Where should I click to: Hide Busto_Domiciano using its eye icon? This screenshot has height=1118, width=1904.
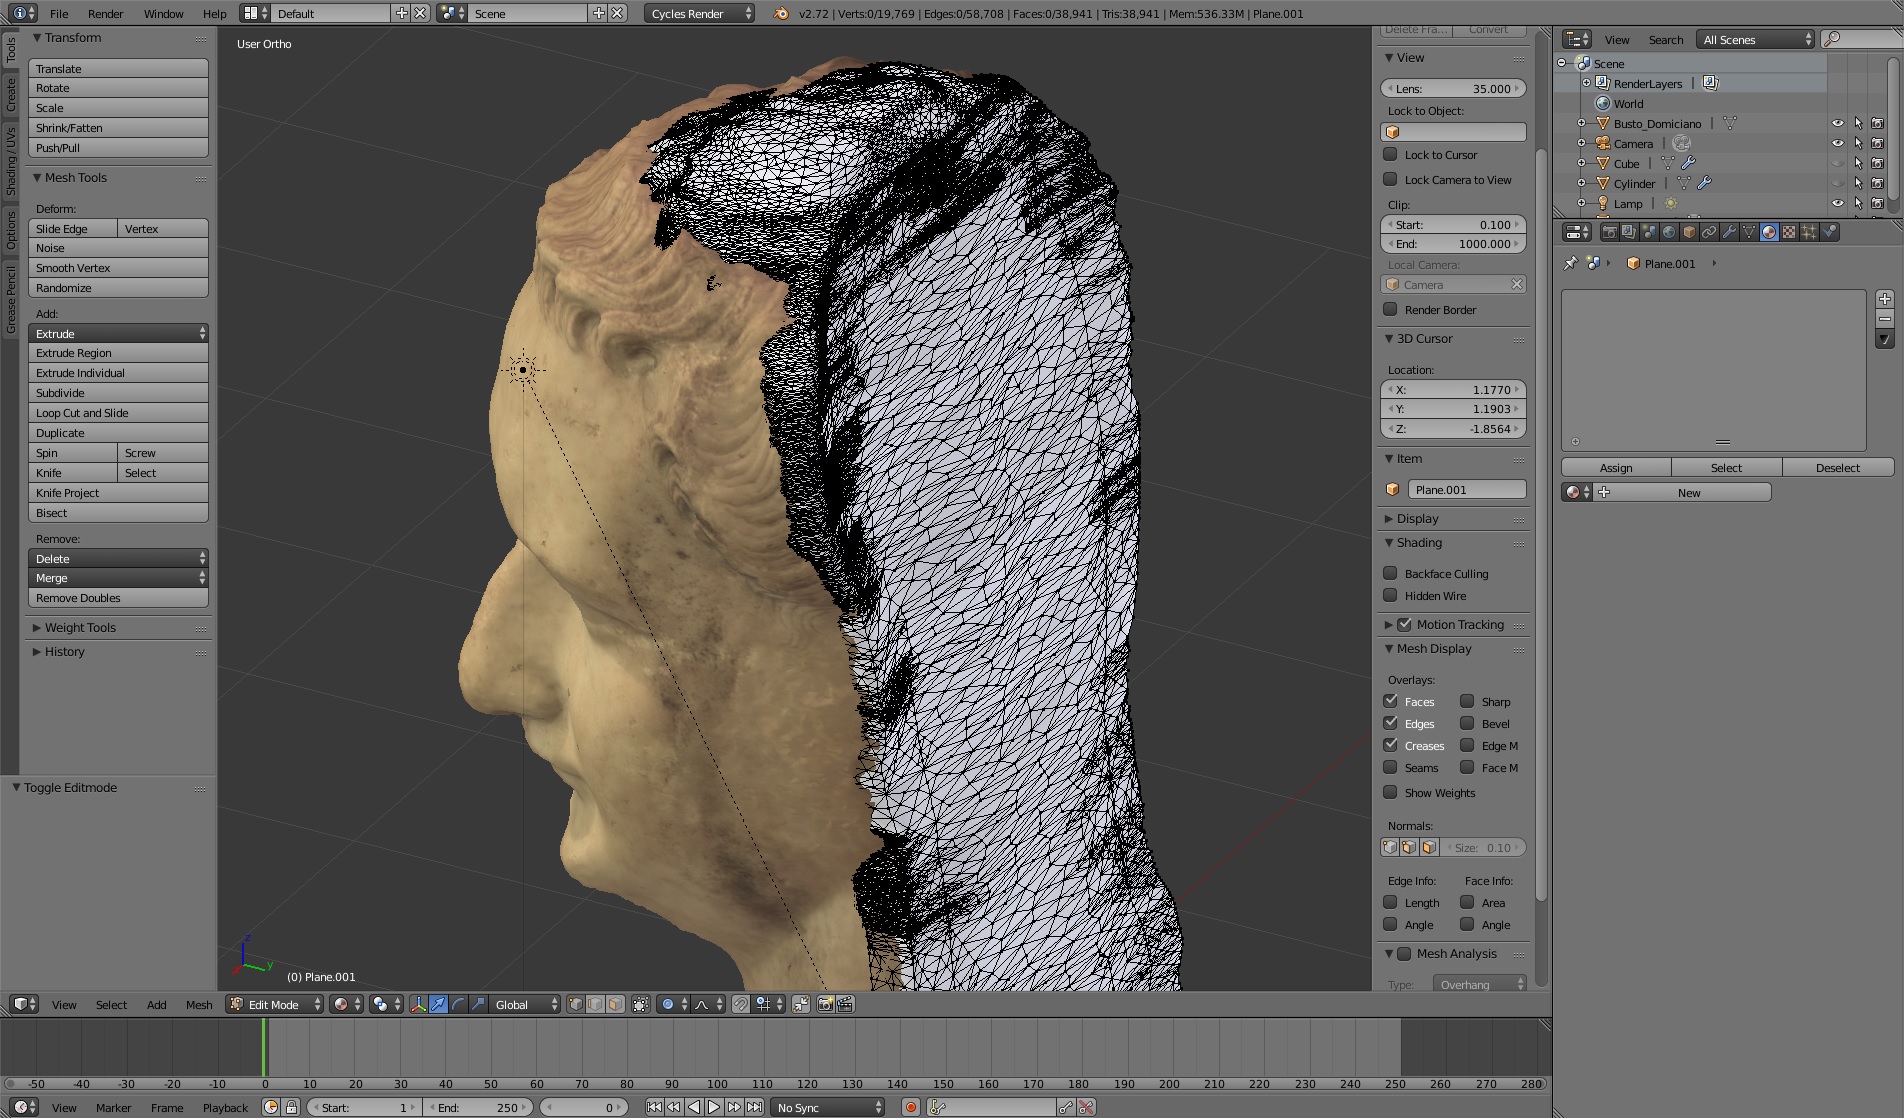(x=1837, y=123)
